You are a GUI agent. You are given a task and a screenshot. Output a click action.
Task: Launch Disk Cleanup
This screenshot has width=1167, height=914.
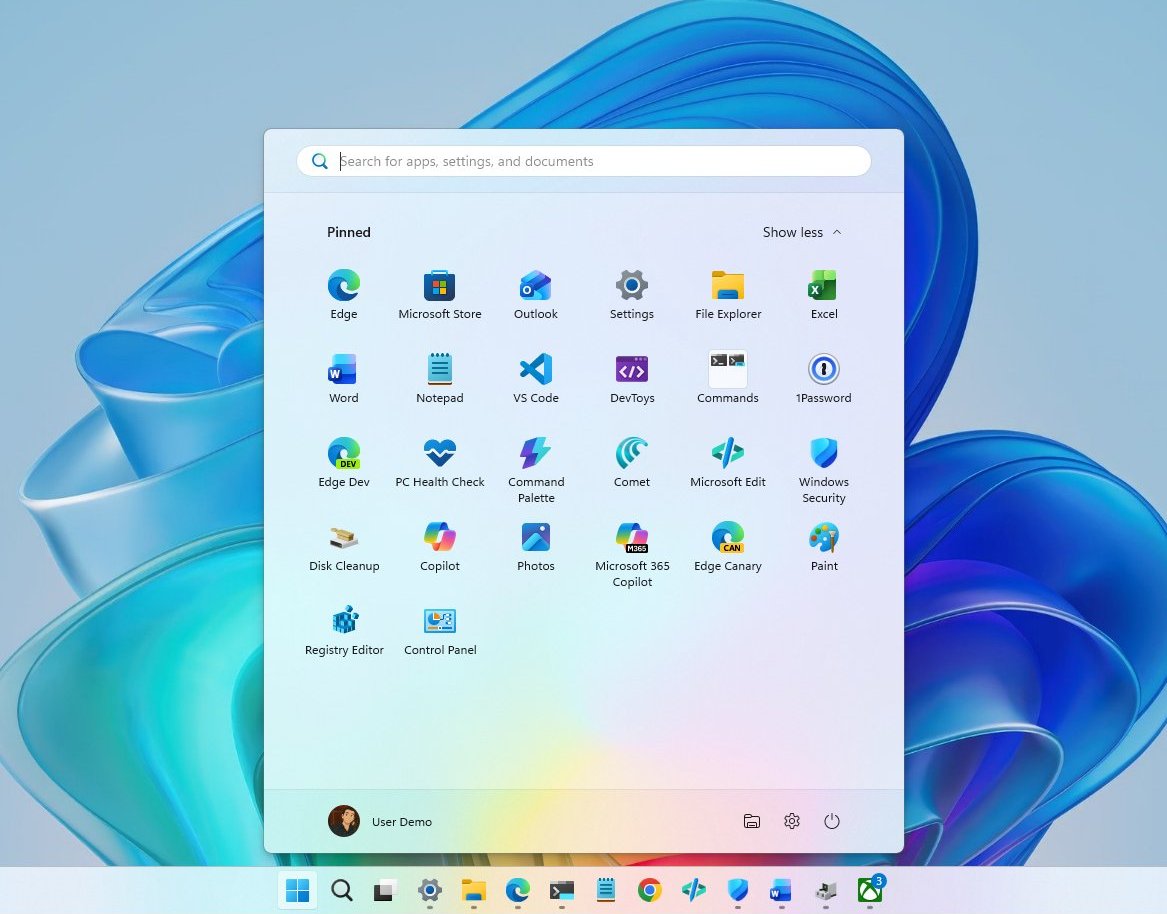tap(343, 537)
